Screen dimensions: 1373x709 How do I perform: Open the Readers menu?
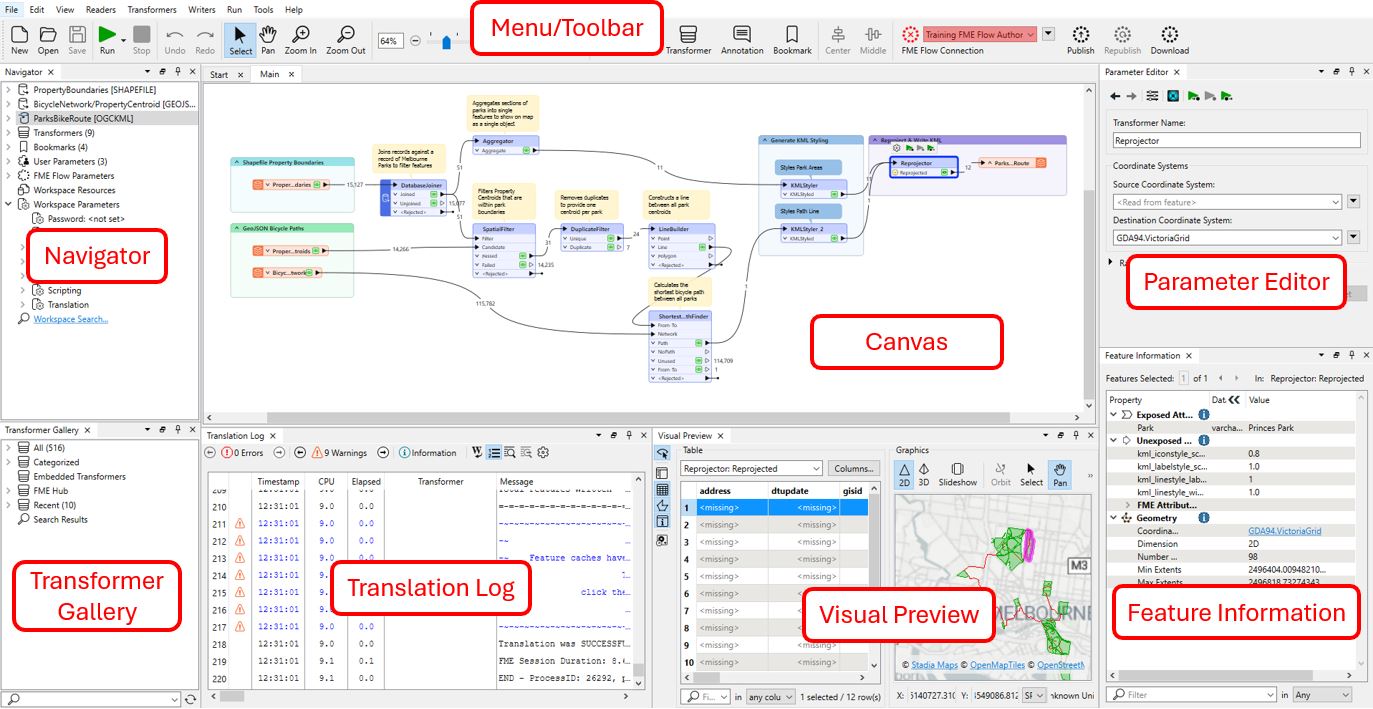pyautogui.click(x=101, y=9)
